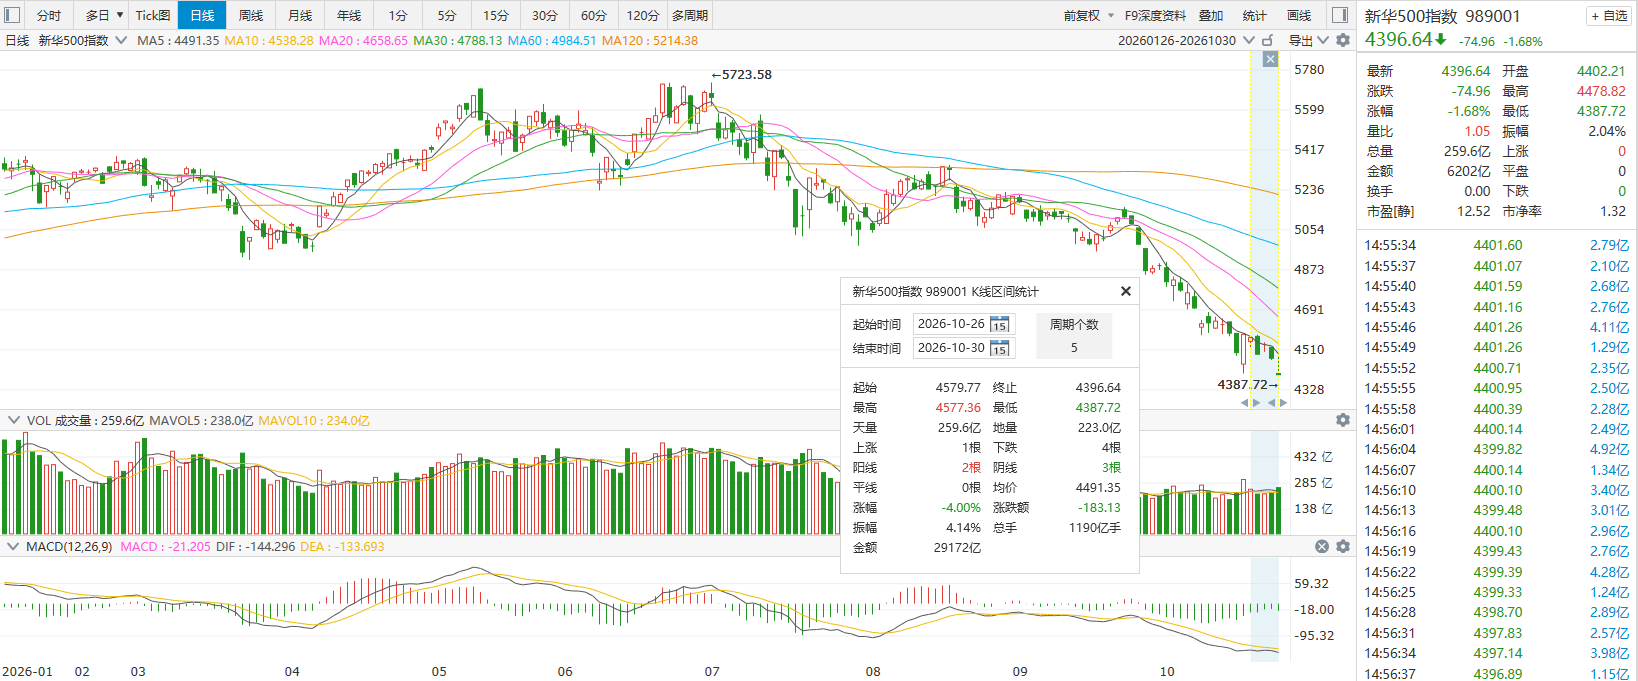
Task: Toggle the right quote panel icon
Action: 1340,15
